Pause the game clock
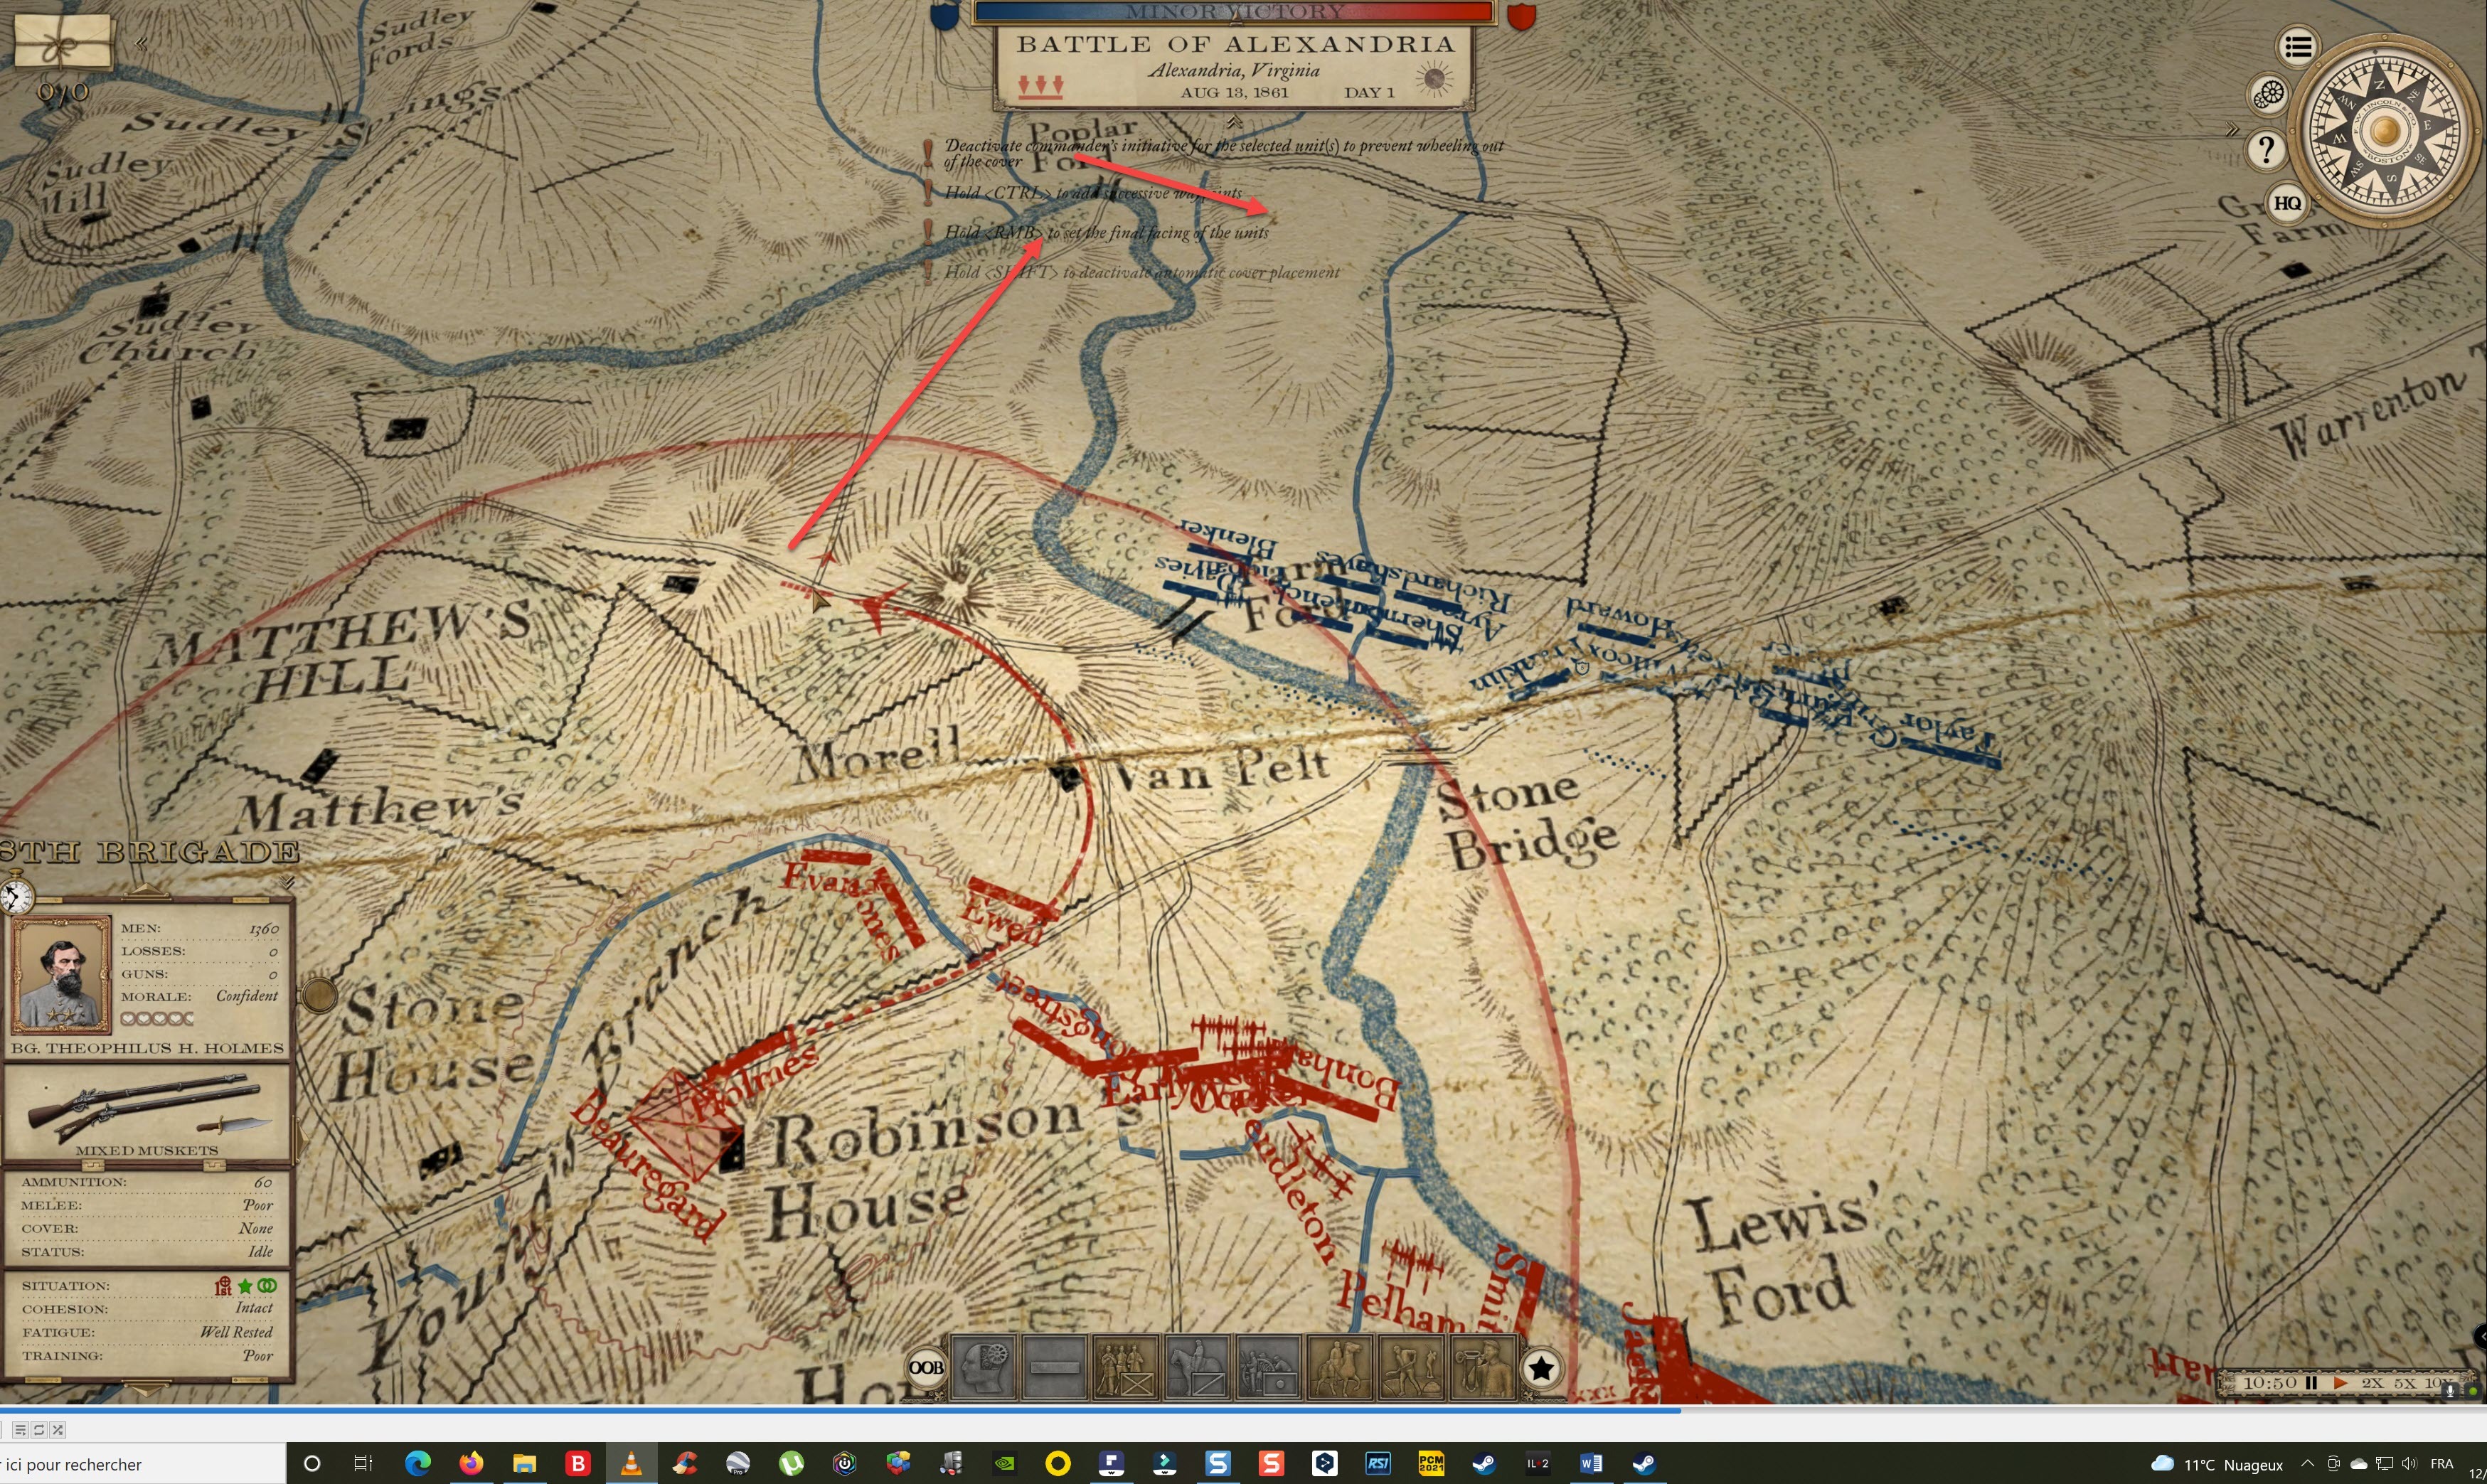2487x1484 pixels. [x=2311, y=1383]
